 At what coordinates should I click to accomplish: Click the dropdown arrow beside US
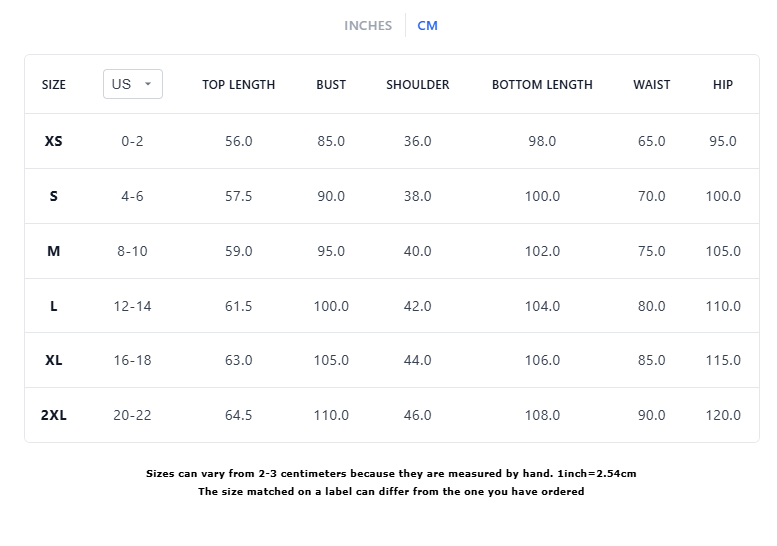[x=148, y=85]
